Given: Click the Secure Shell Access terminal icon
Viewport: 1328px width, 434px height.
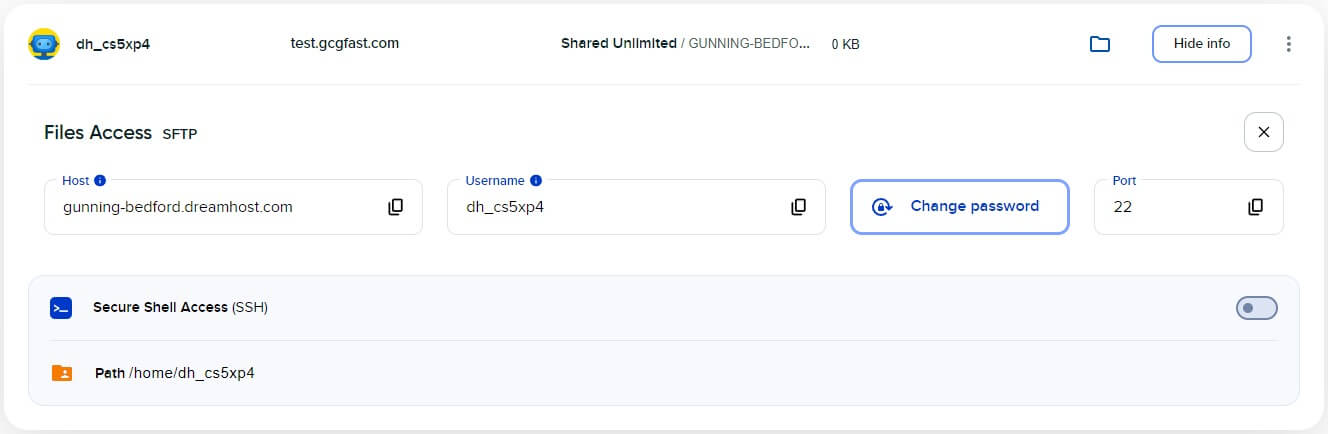Looking at the screenshot, I should [x=61, y=308].
